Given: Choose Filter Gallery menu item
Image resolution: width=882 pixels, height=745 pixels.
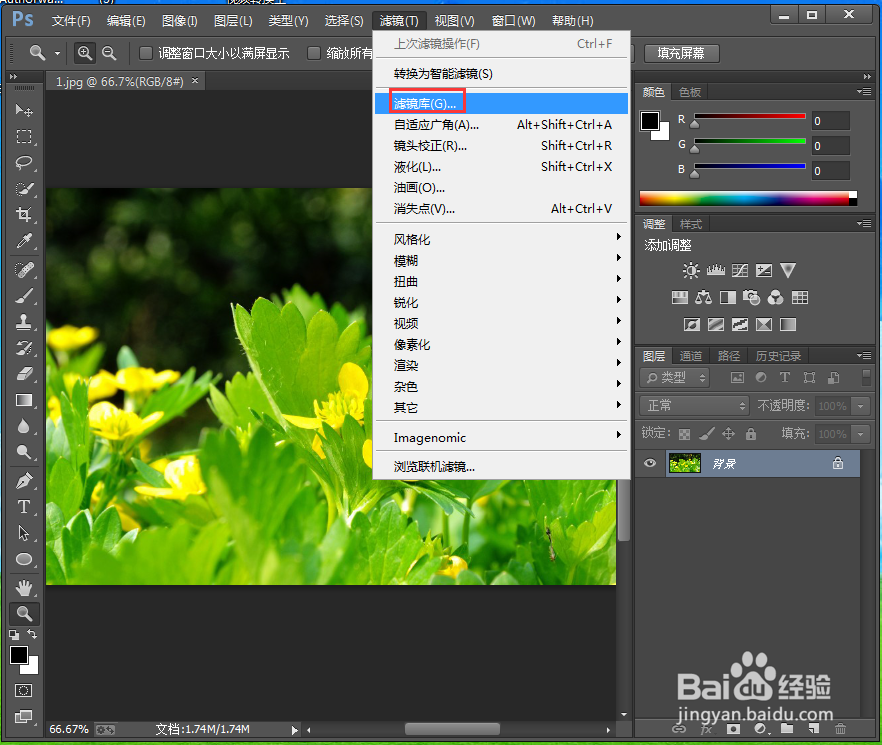Looking at the screenshot, I should [501, 104].
